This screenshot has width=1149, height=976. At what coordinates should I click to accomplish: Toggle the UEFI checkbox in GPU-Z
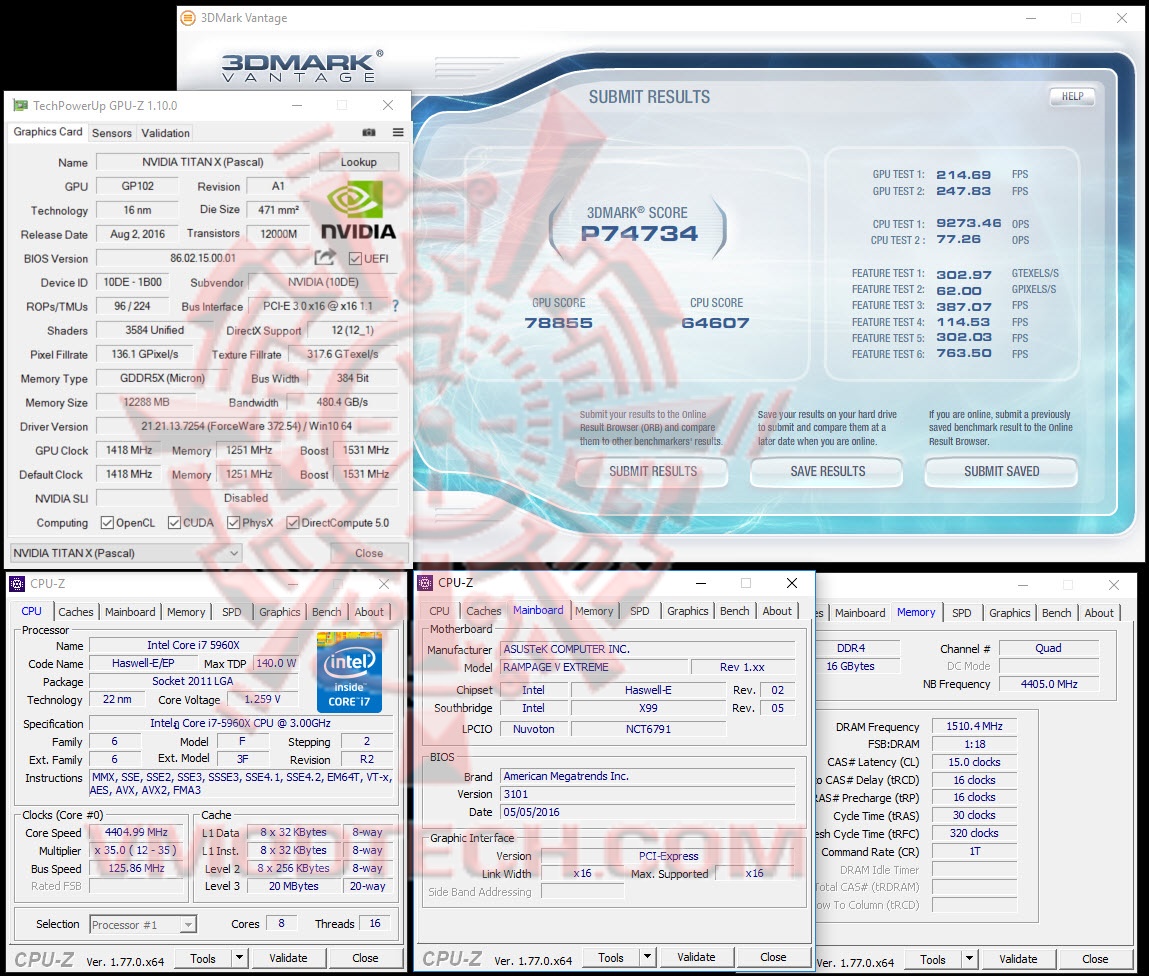click(x=355, y=258)
